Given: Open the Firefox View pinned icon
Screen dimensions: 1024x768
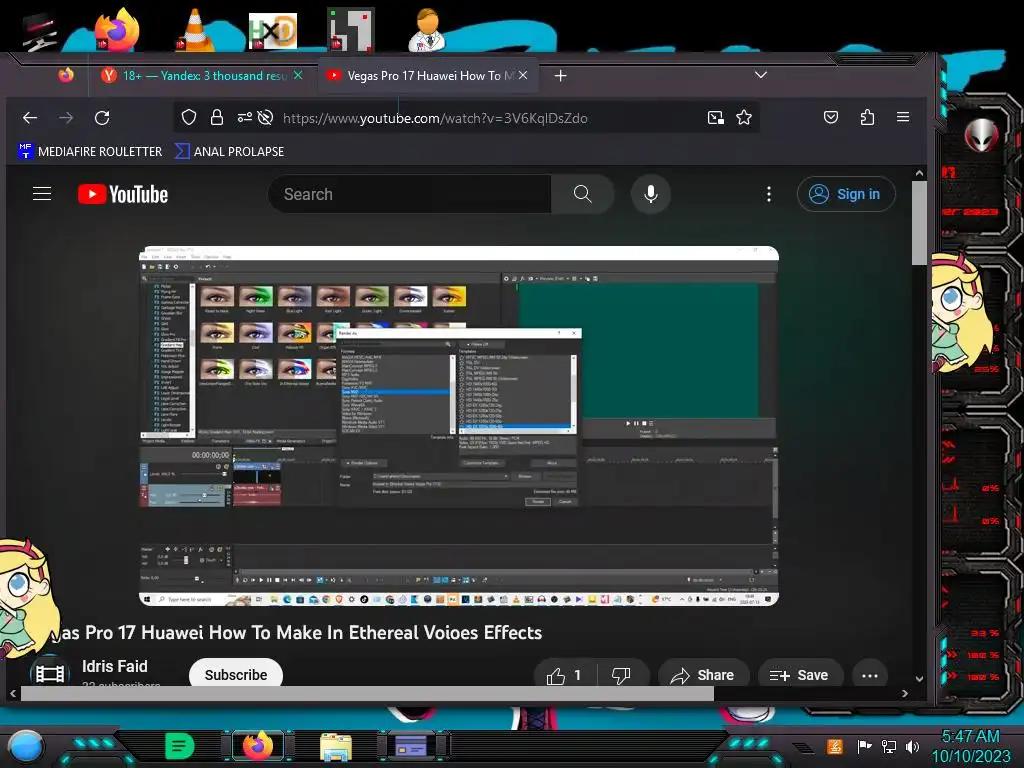Looking at the screenshot, I should pyautogui.click(x=66, y=75).
